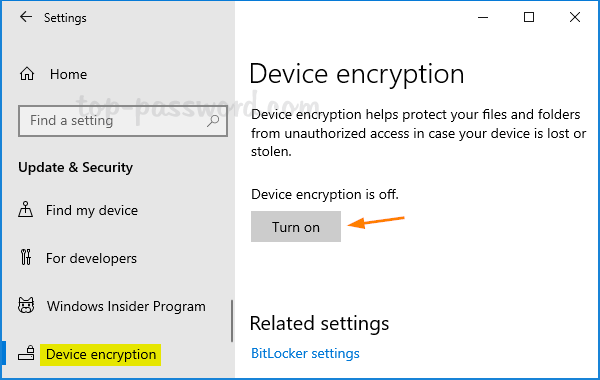This screenshot has width=600, height=380.
Task: Select Find my device label
Action: [92, 210]
